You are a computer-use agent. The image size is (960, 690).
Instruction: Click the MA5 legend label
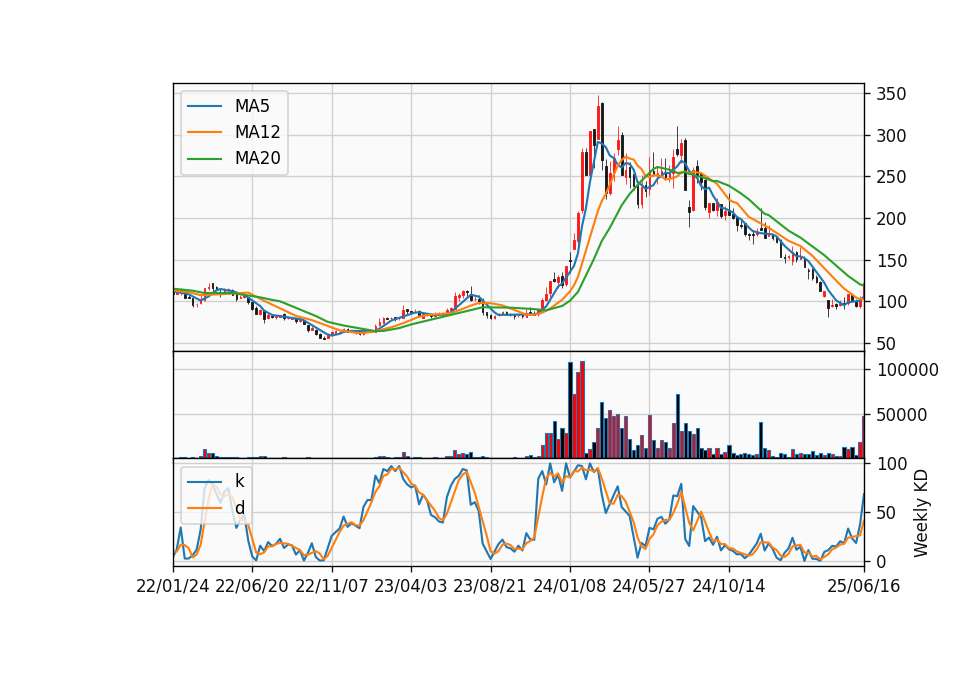[x=252, y=106]
